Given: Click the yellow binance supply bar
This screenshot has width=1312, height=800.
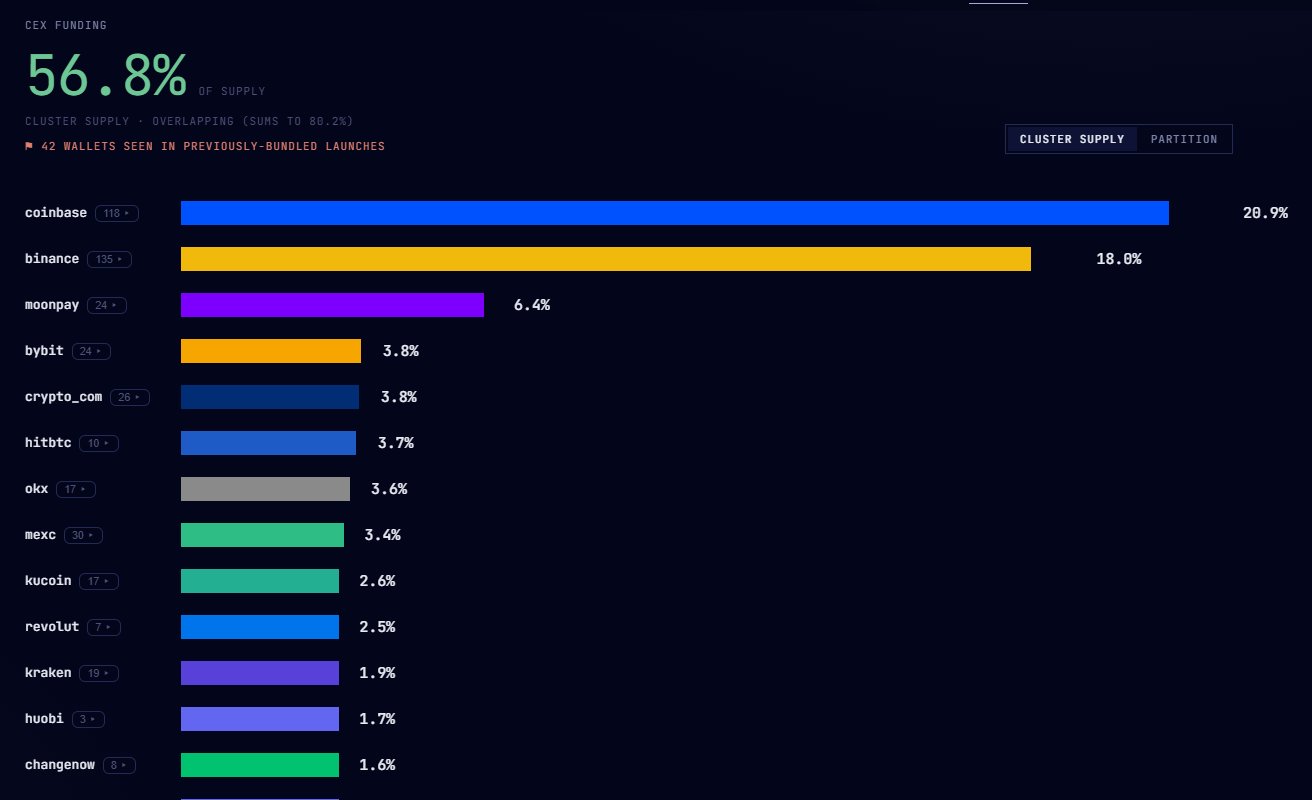Looking at the screenshot, I should [x=606, y=259].
